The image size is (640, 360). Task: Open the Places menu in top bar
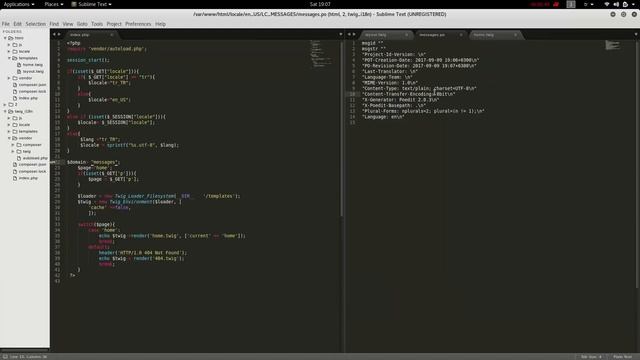(x=53, y=4)
